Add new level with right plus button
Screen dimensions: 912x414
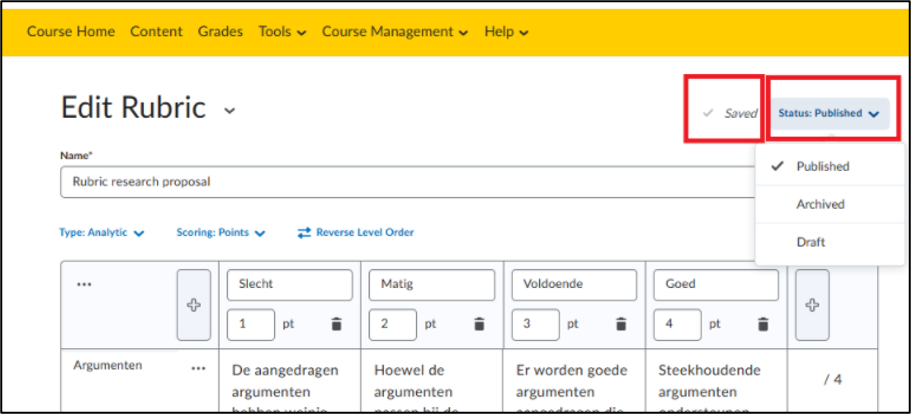(x=812, y=305)
